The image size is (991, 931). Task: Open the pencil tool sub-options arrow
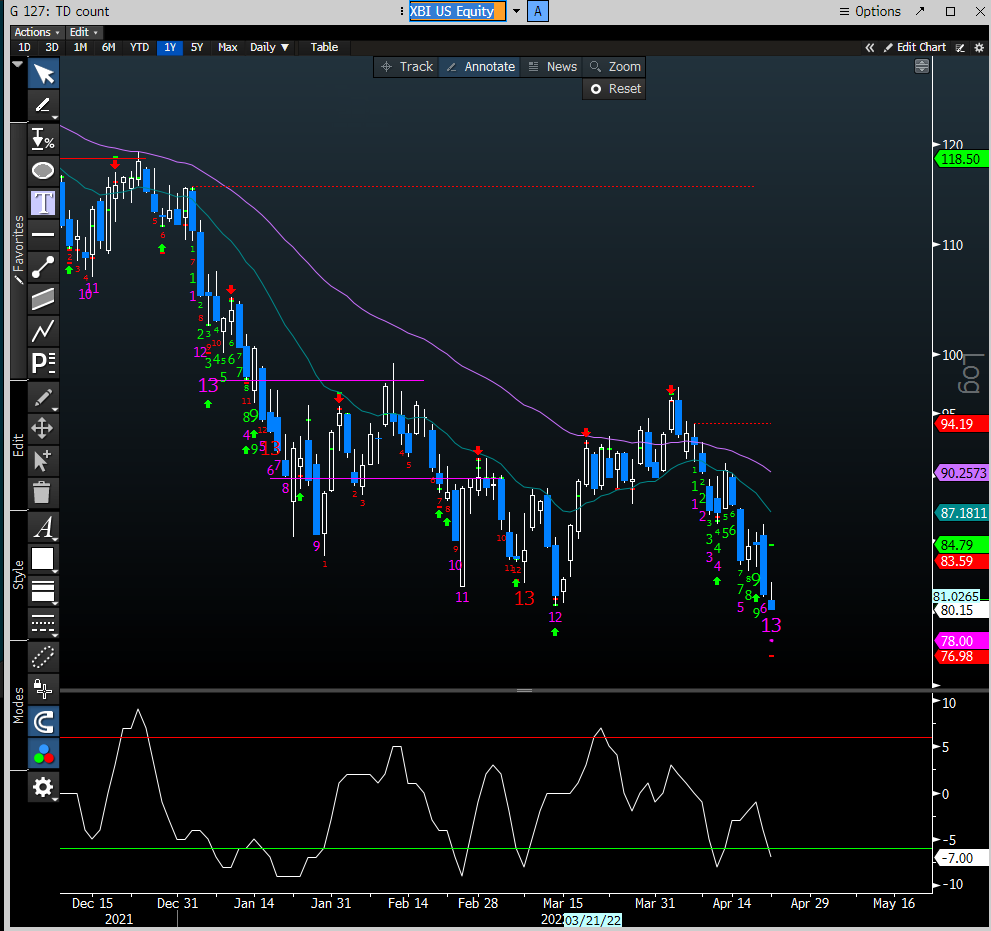coord(55,118)
